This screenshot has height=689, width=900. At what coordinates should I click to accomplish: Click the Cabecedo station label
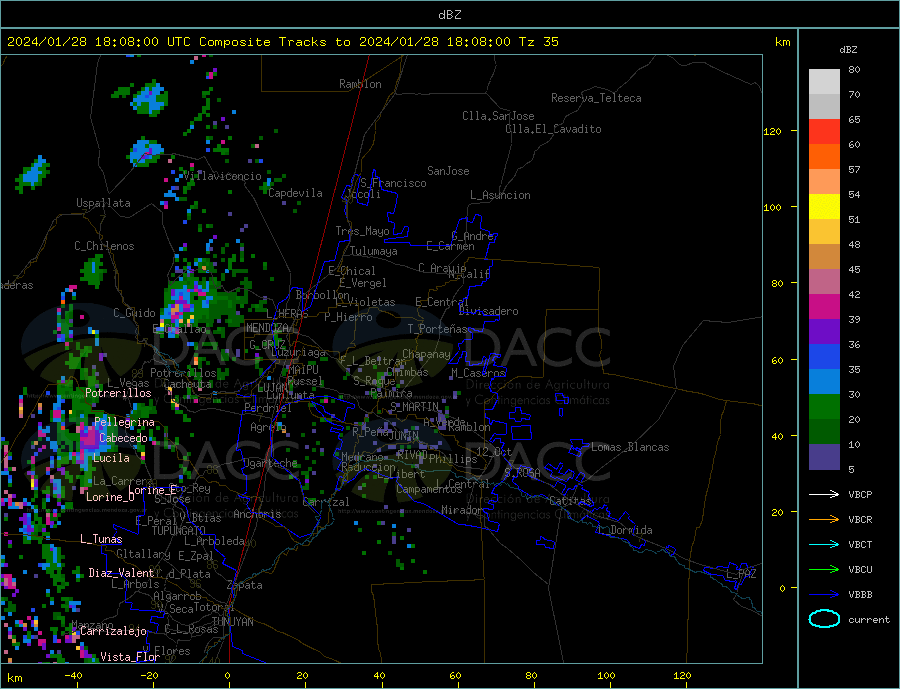[123, 438]
